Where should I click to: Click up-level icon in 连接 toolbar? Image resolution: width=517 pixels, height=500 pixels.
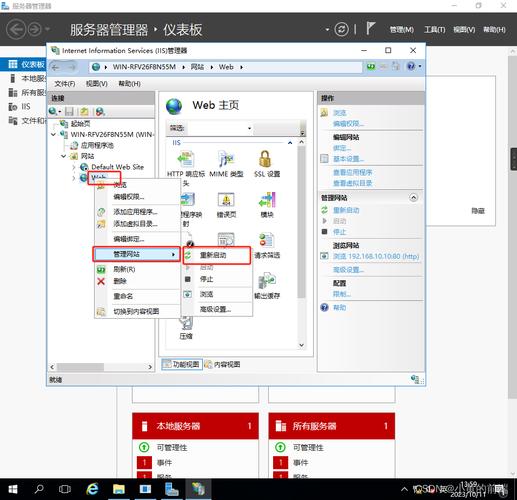point(85,111)
